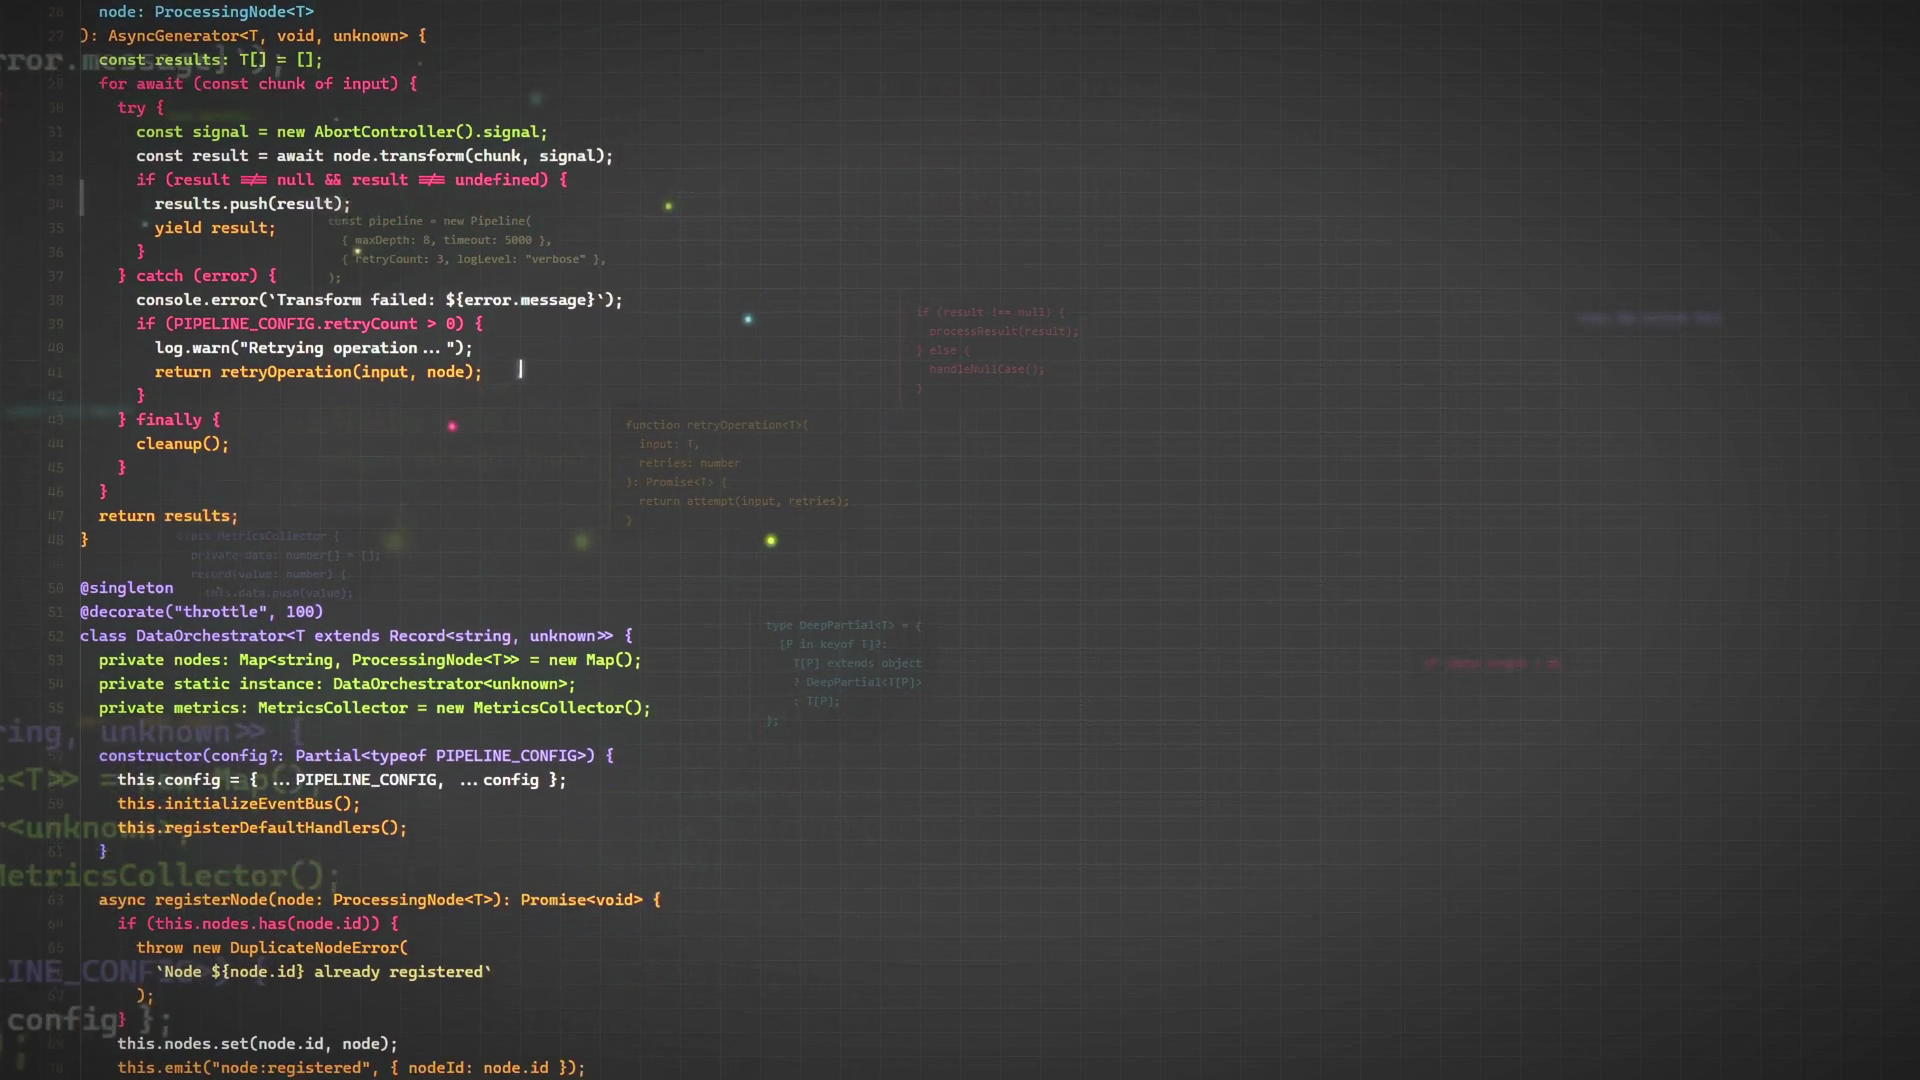This screenshot has width=1920, height=1080.
Task: Click the 'class DataOrchestrator<T extends Record' line
Action: click(x=356, y=636)
